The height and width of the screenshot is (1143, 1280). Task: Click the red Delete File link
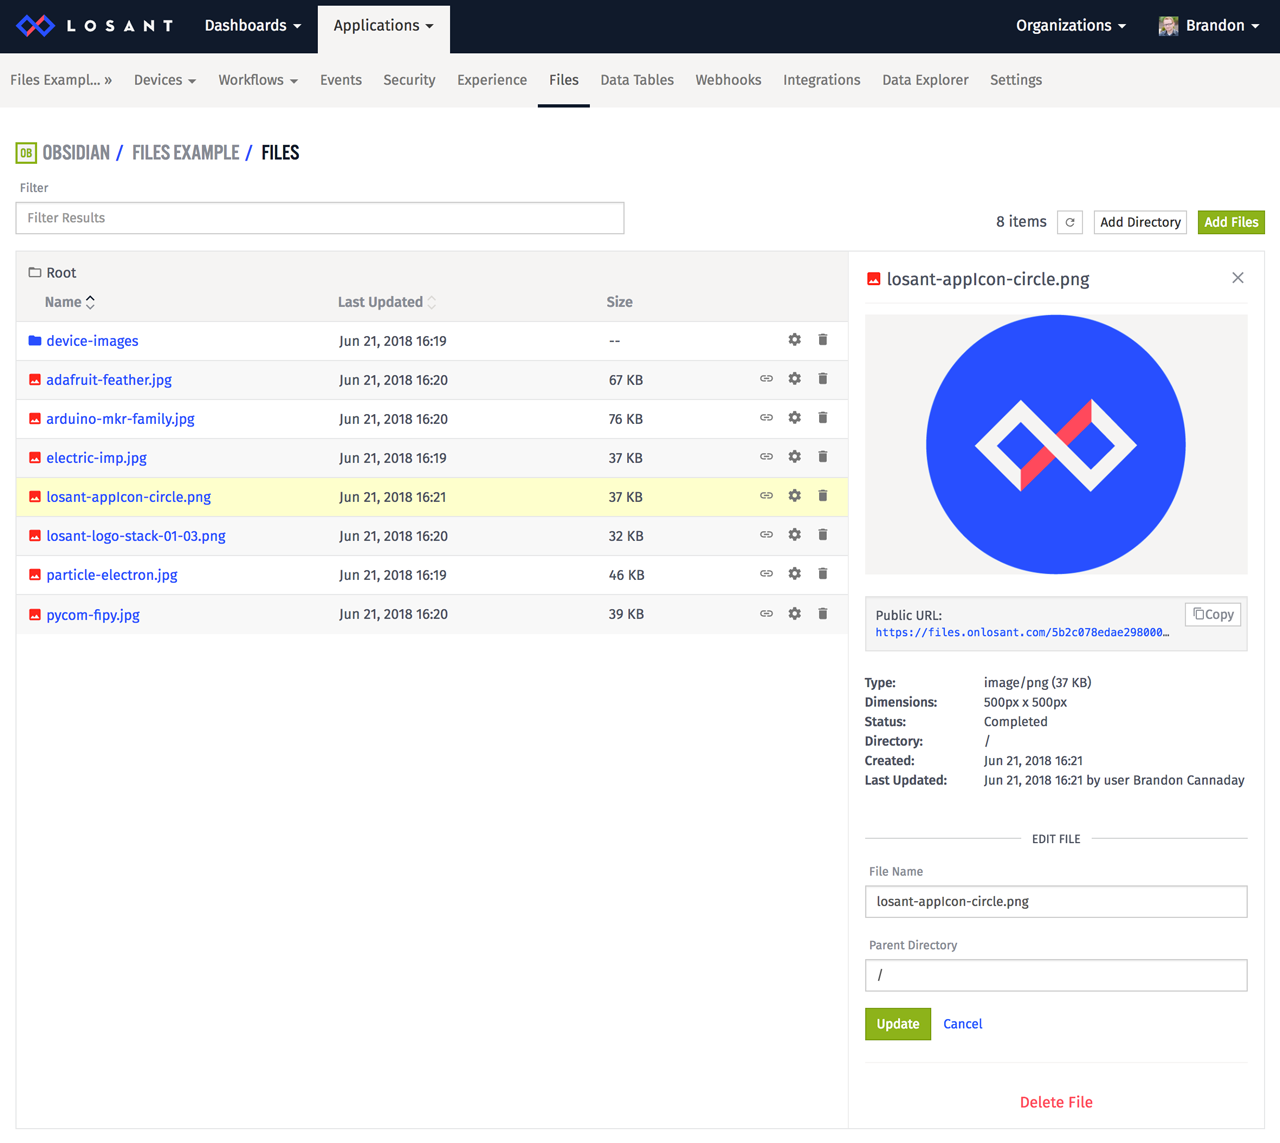coord(1056,1102)
